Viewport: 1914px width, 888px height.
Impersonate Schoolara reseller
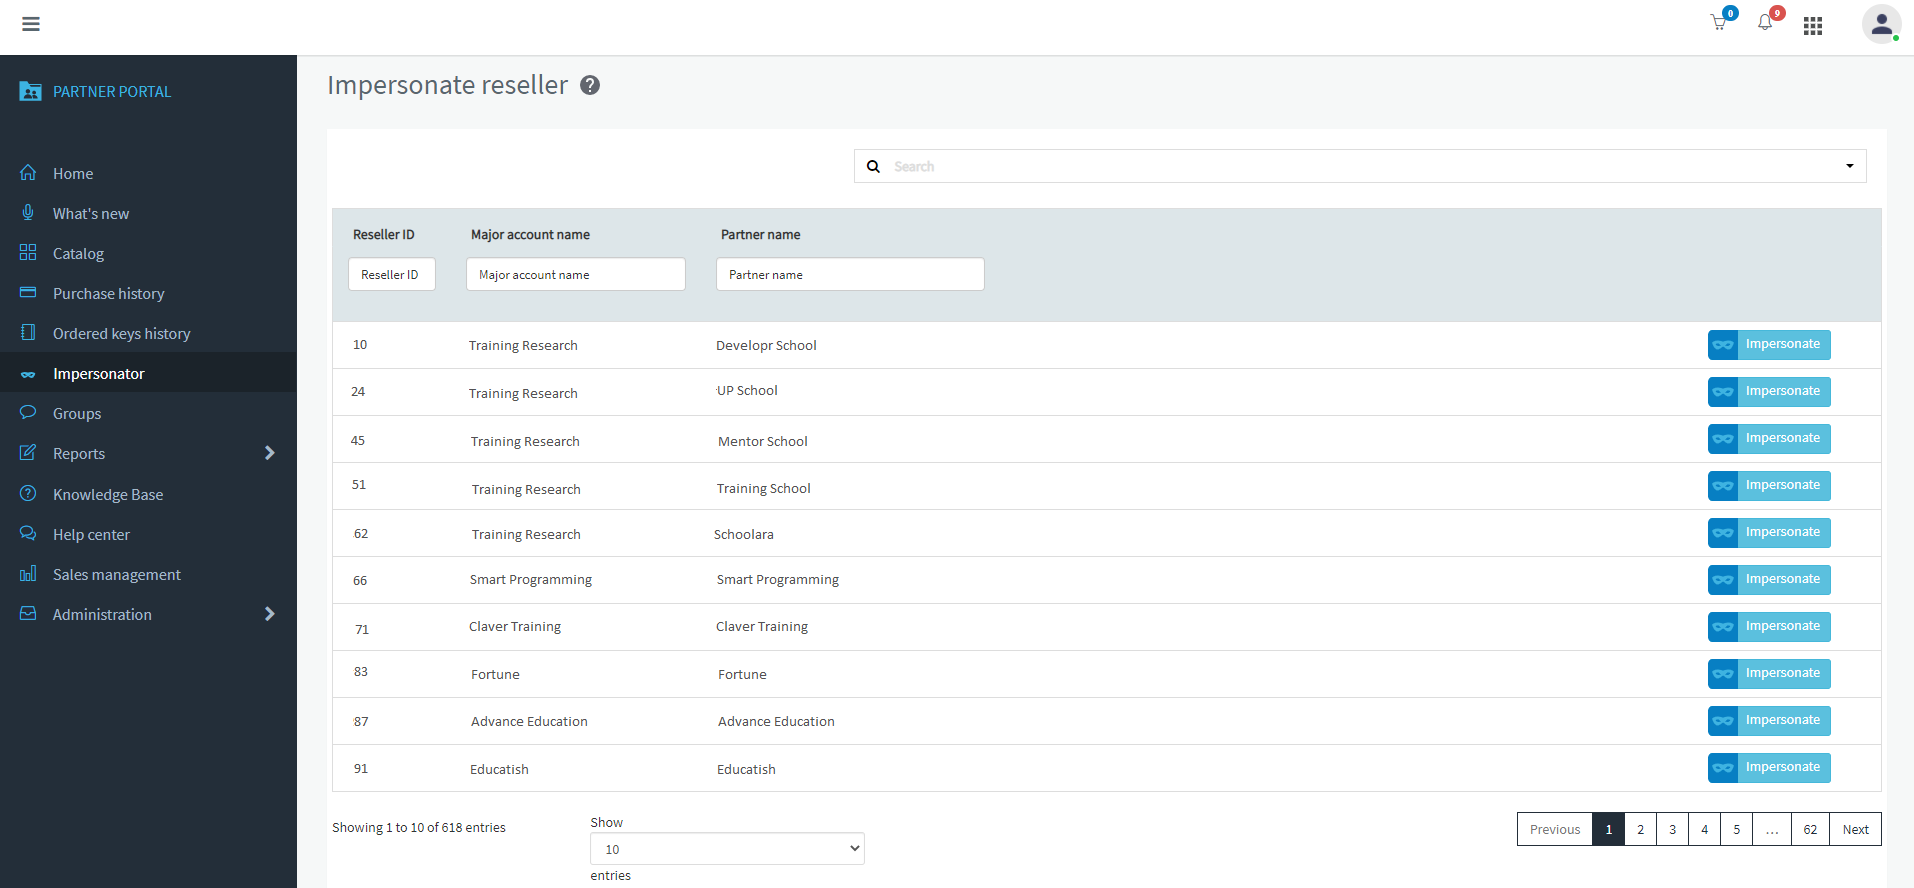(x=1769, y=532)
